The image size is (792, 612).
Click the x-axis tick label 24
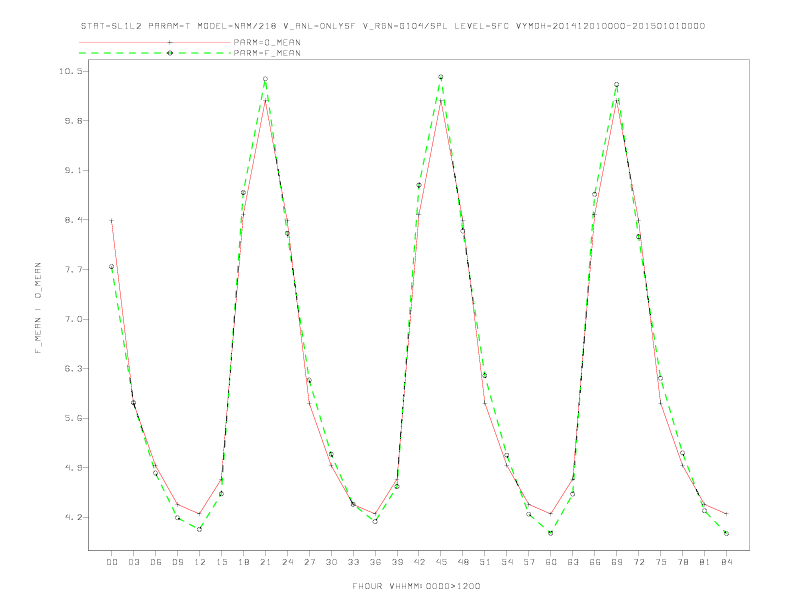[x=287, y=562]
